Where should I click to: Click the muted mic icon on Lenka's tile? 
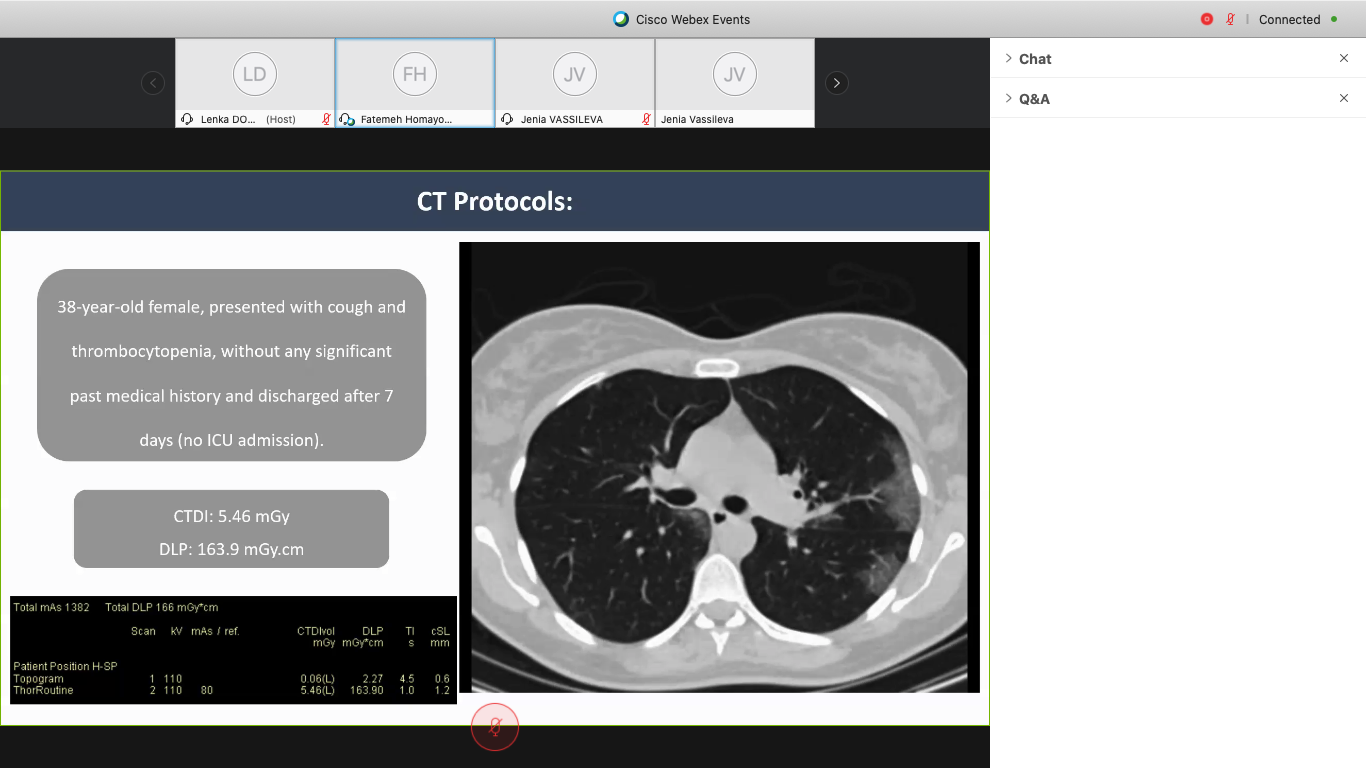[326, 119]
